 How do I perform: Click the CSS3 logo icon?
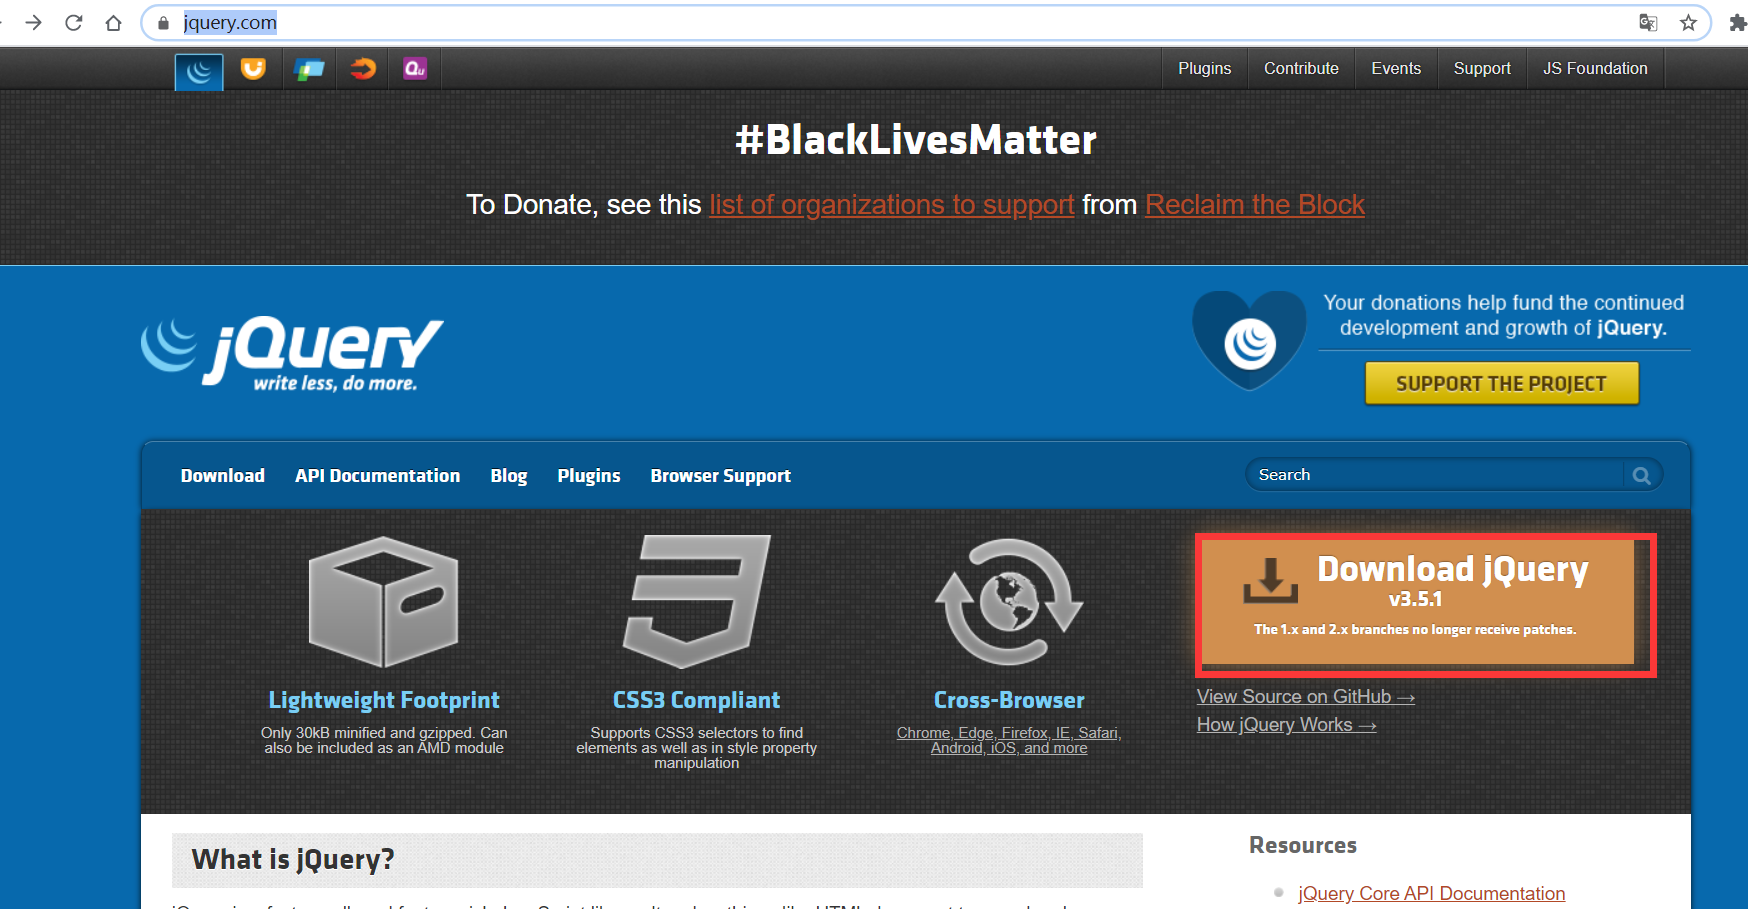pos(696,601)
